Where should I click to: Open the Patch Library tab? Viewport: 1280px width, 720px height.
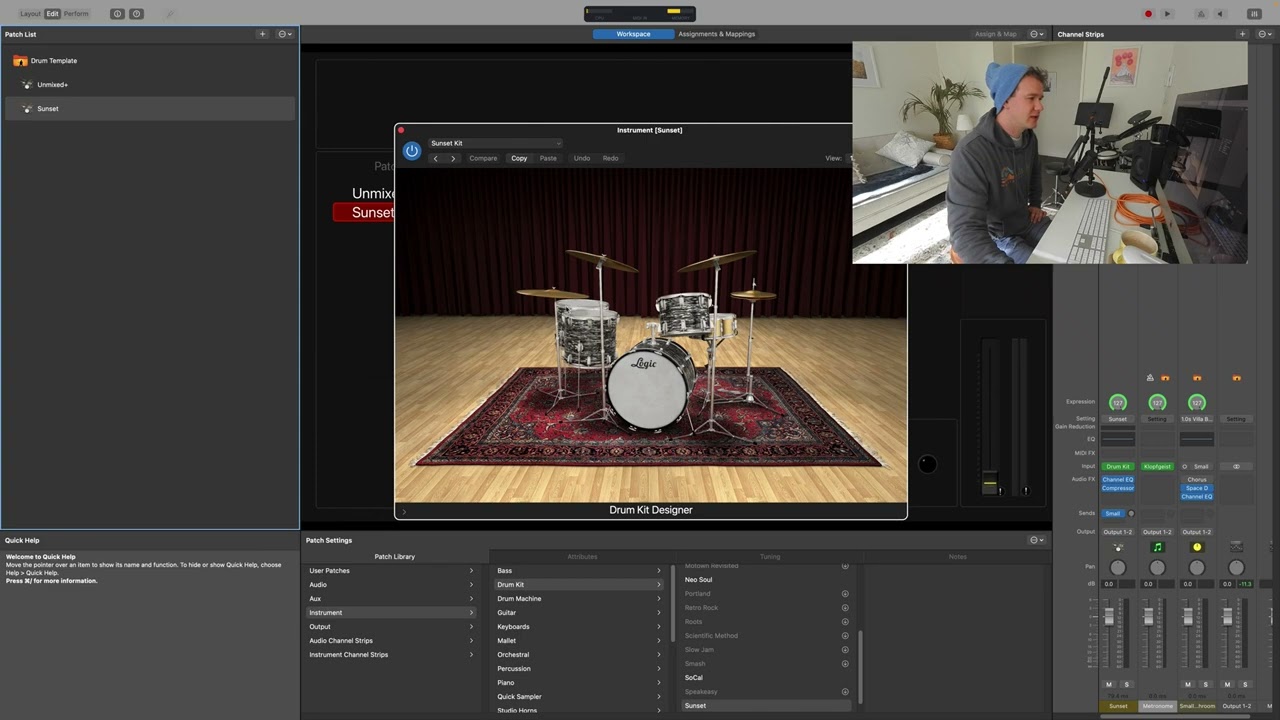394,557
